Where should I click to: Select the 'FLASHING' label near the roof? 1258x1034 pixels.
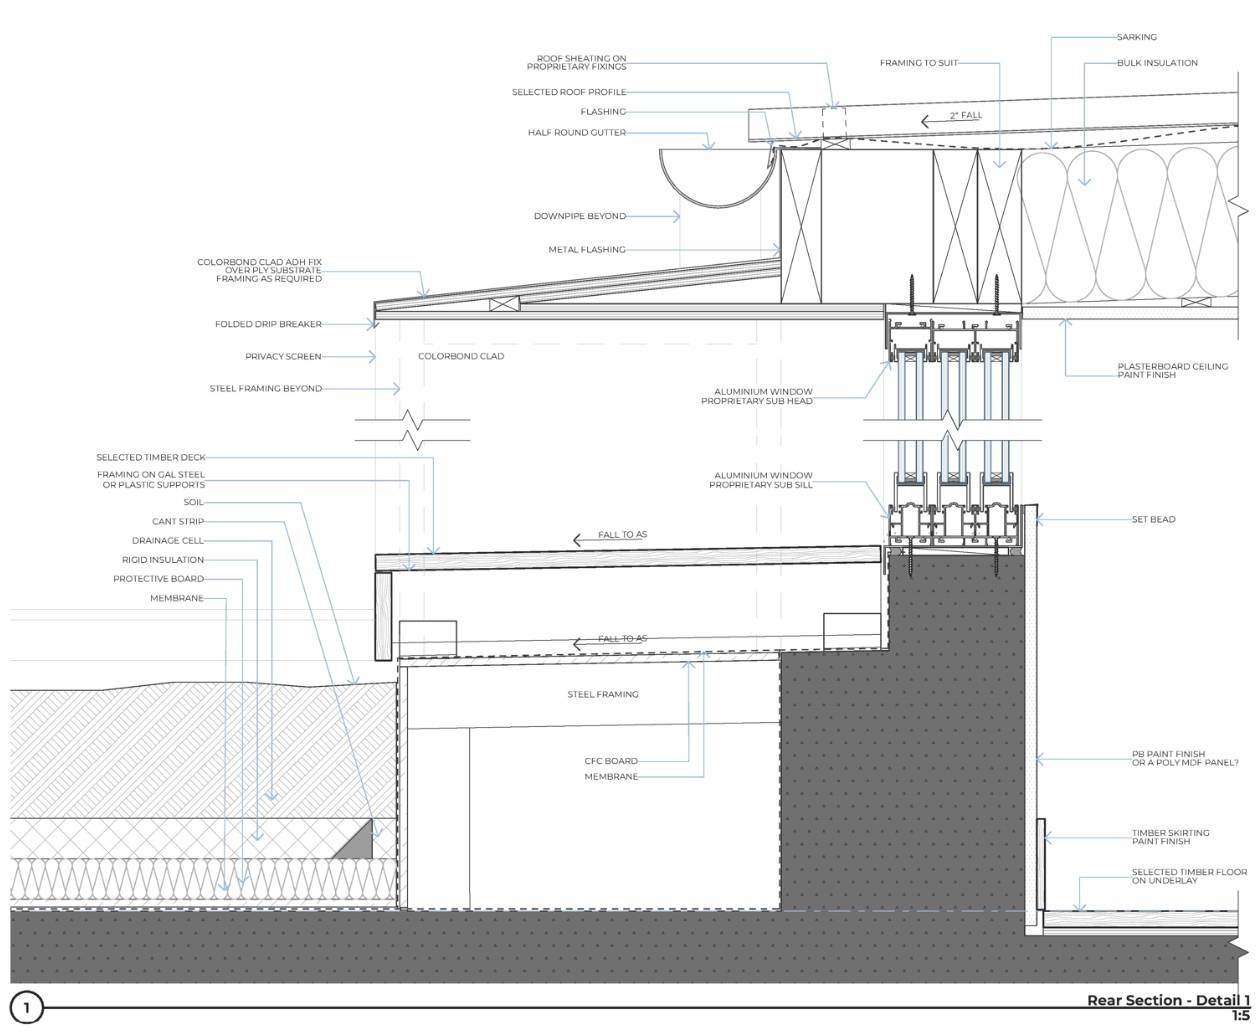(x=603, y=112)
